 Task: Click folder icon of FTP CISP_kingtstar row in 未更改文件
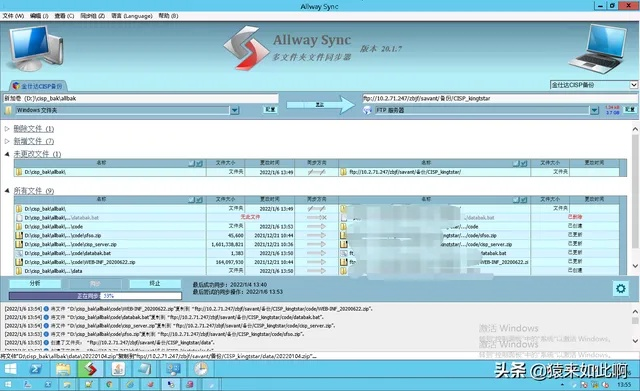pos(344,172)
